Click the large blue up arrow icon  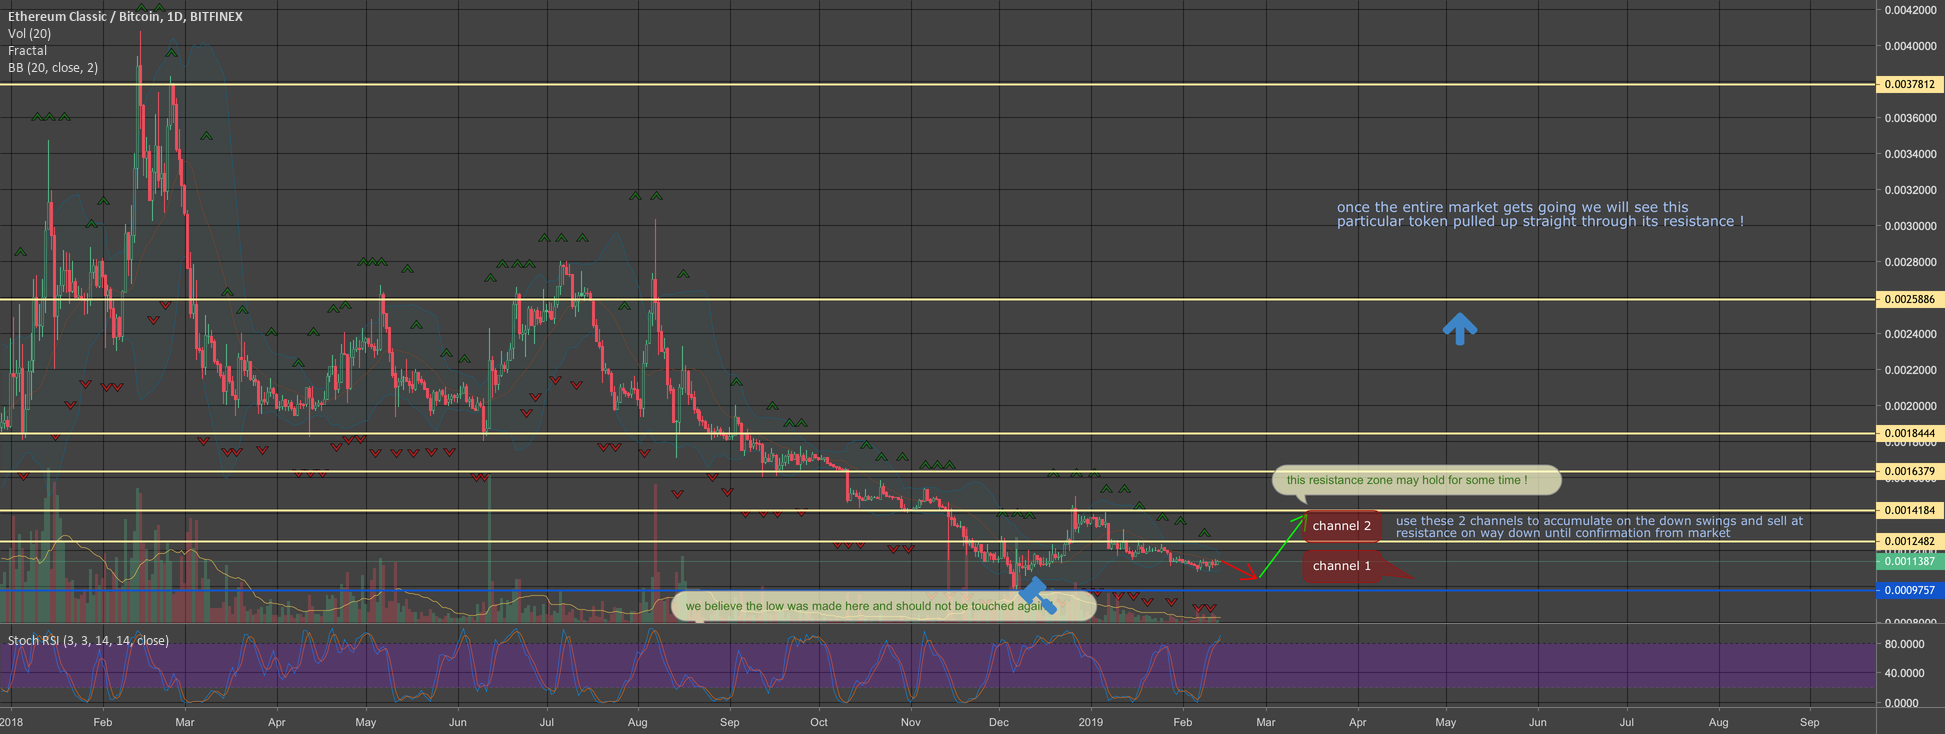[x=1460, y=329]
